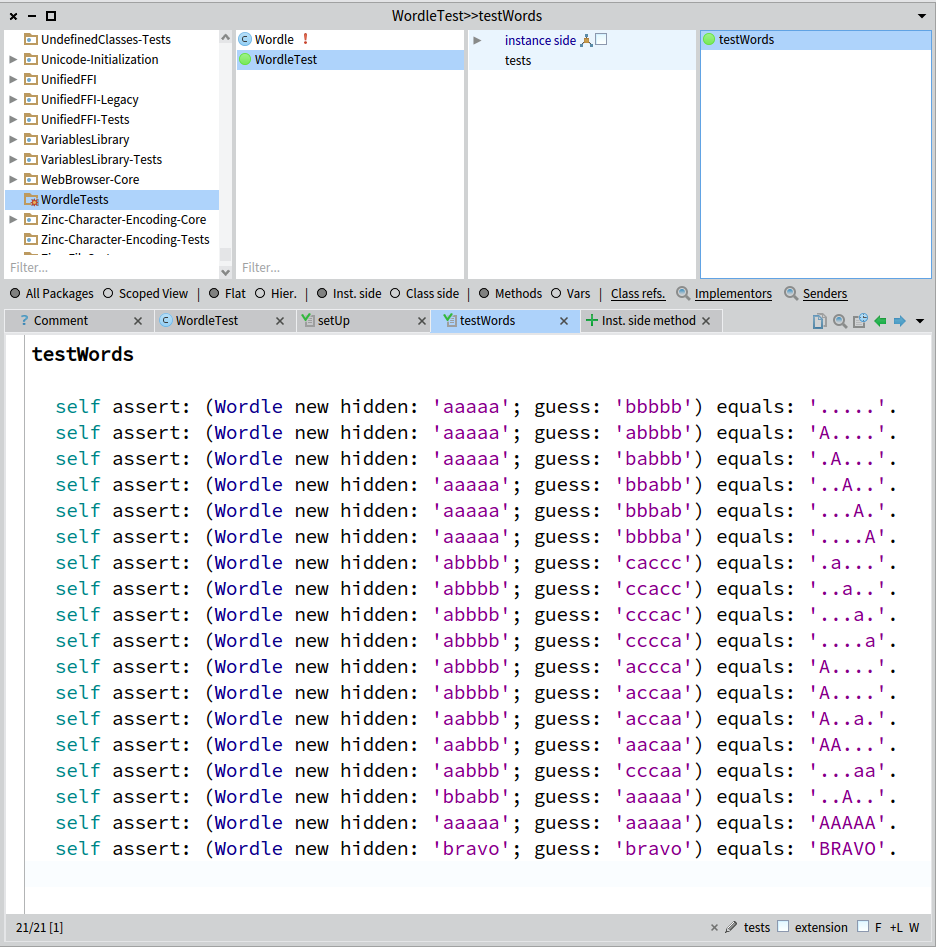
Task: Click the magnifier icon beside Senders
Action: [x=791, y=294]
